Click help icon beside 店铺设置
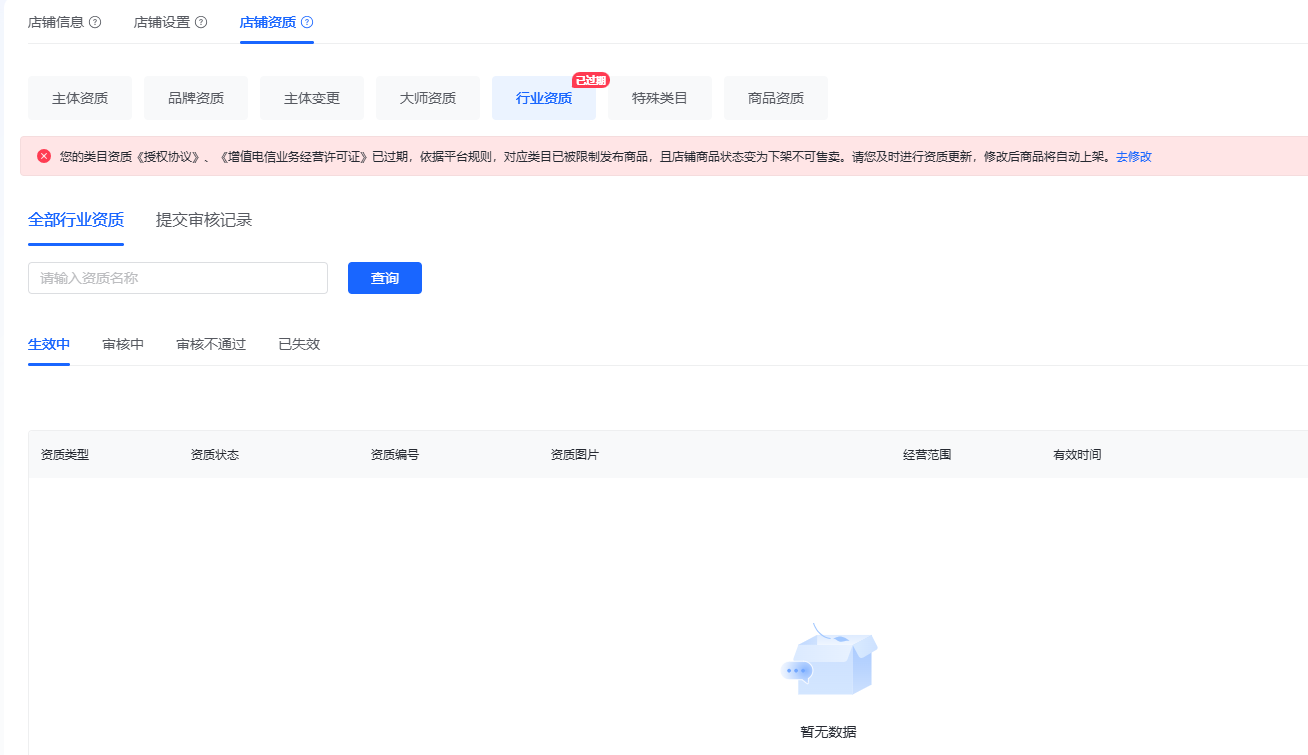The height and width of the screenshot is (755, 1308). point(201,22)
